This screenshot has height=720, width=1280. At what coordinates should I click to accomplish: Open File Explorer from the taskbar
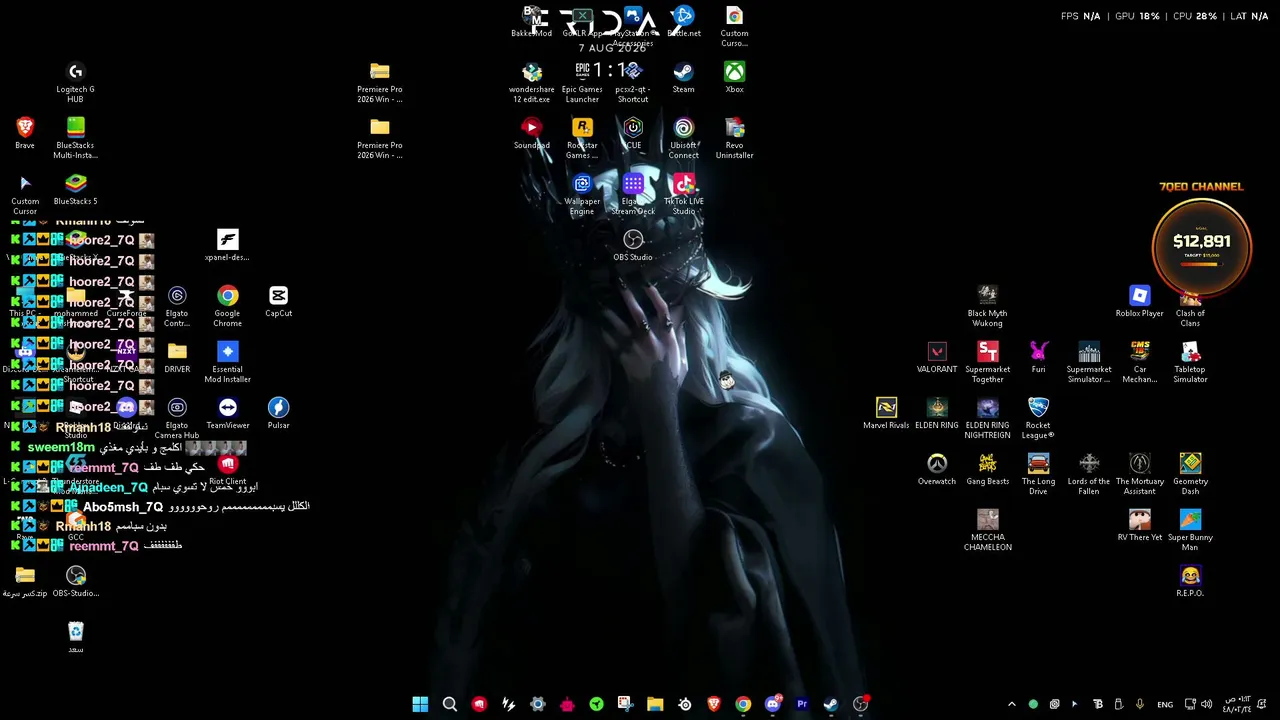pyautogui.click(x=655, y=704)
